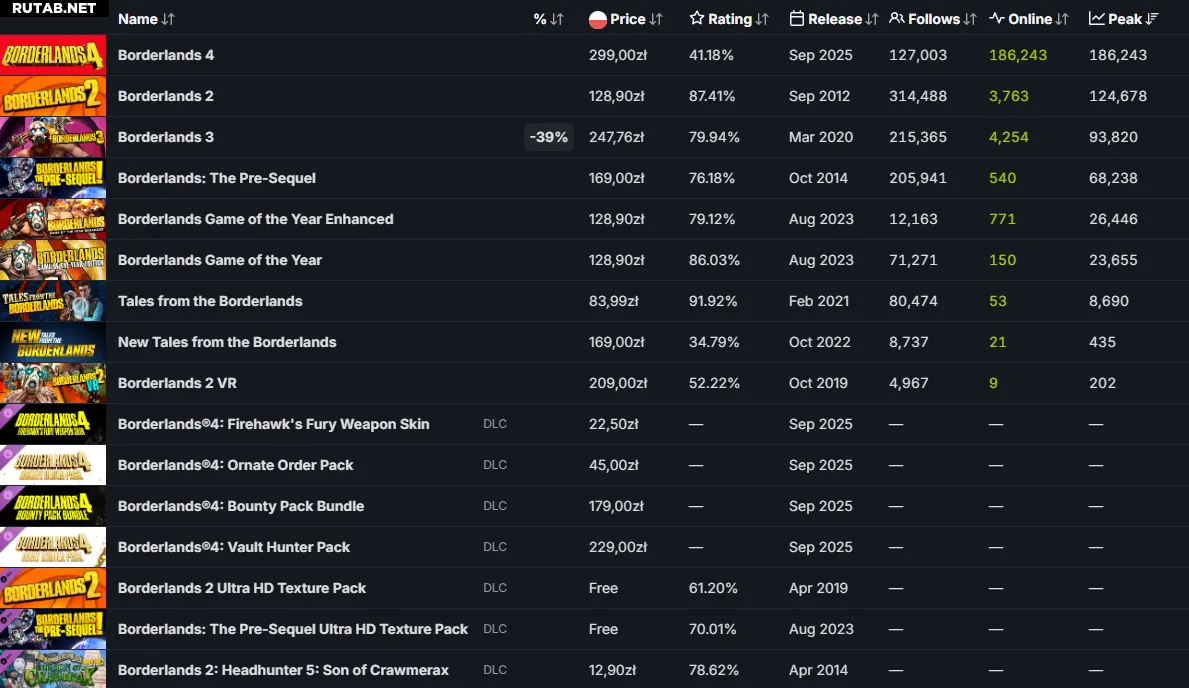Open the Borderlands 2 VR thumbnail
This screenshot has height=688, width=1189.
pyautogui.click(x=53, y=382)
